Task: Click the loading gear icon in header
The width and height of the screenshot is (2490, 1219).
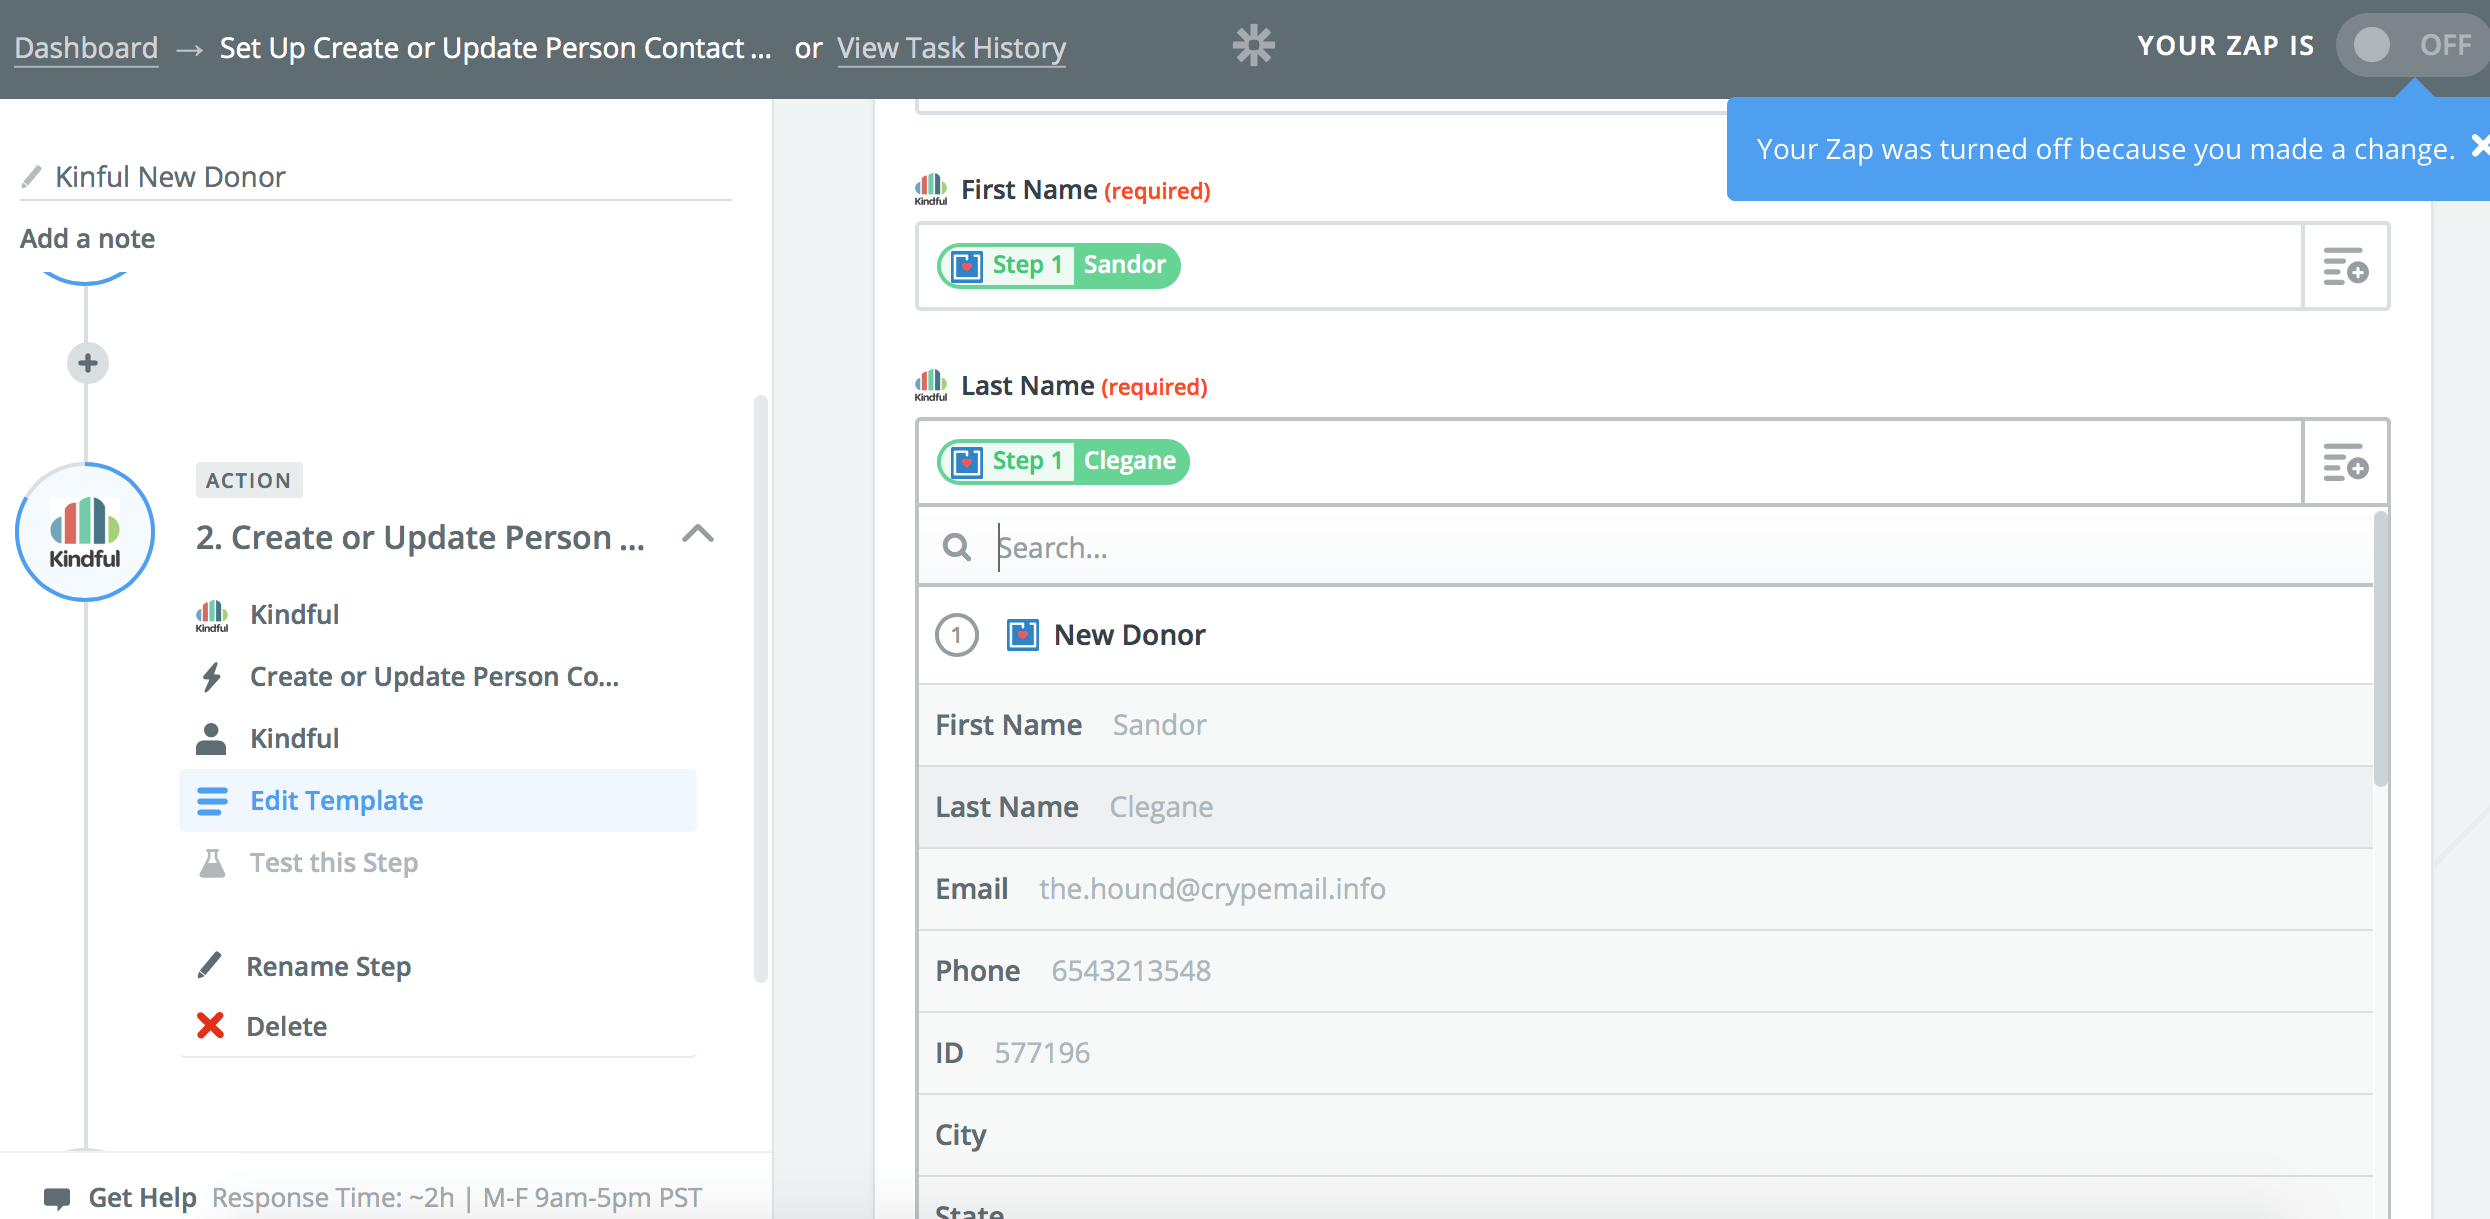Action: click(1253, 46)
